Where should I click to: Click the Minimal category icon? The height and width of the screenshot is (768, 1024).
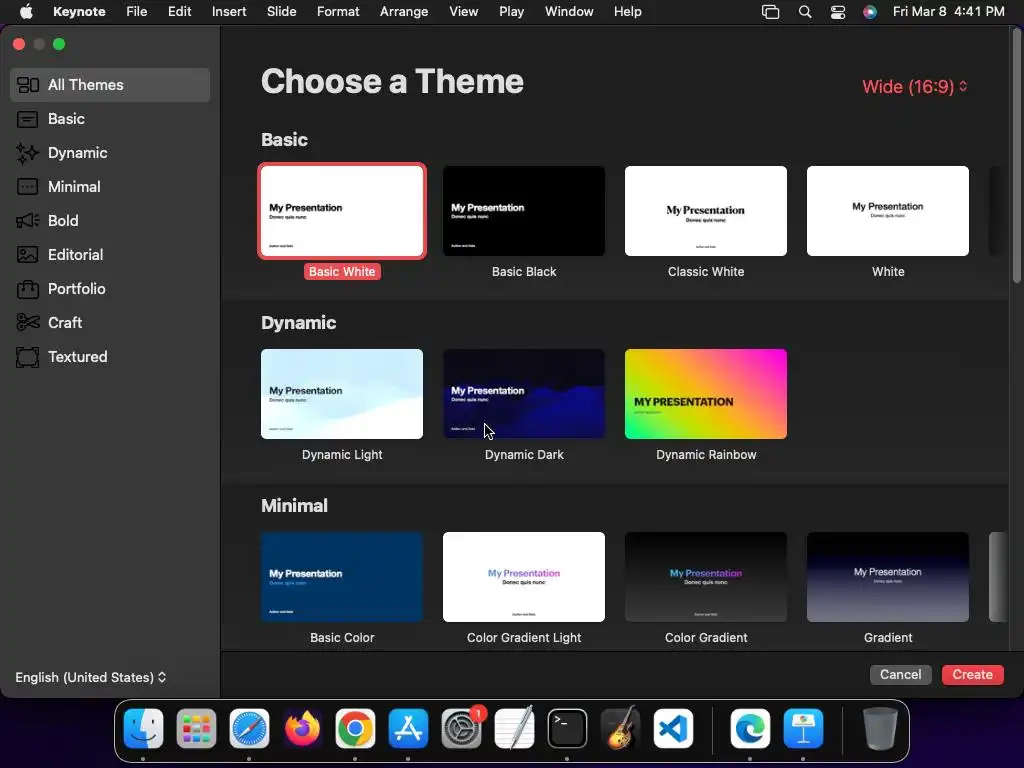pyautogui.click(x=27, y=187)
